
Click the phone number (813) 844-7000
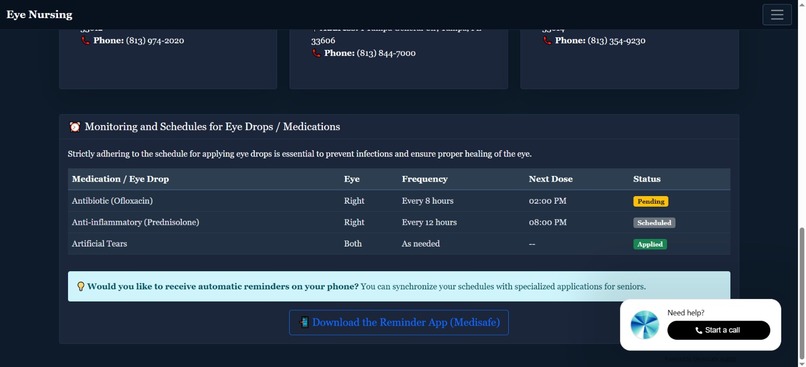tap(386, 53)
